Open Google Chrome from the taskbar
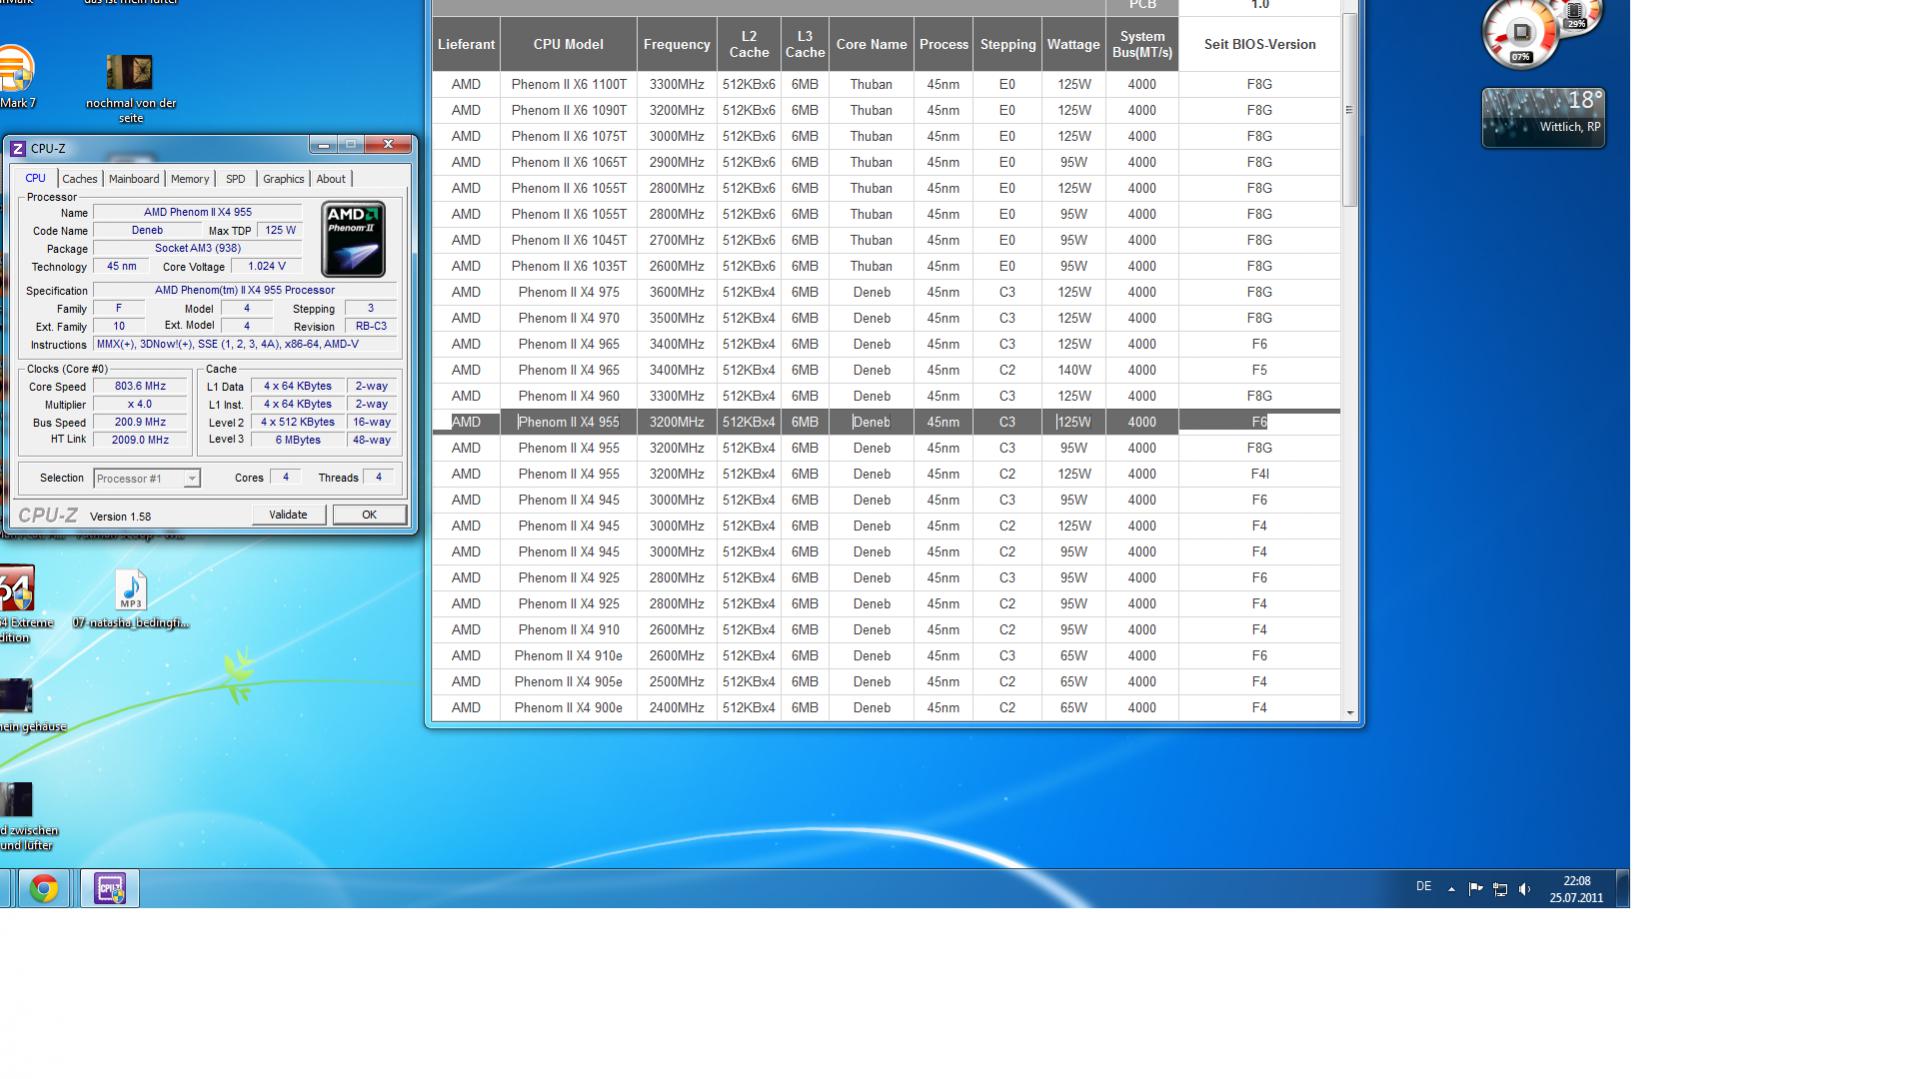 tap(43, 888)
